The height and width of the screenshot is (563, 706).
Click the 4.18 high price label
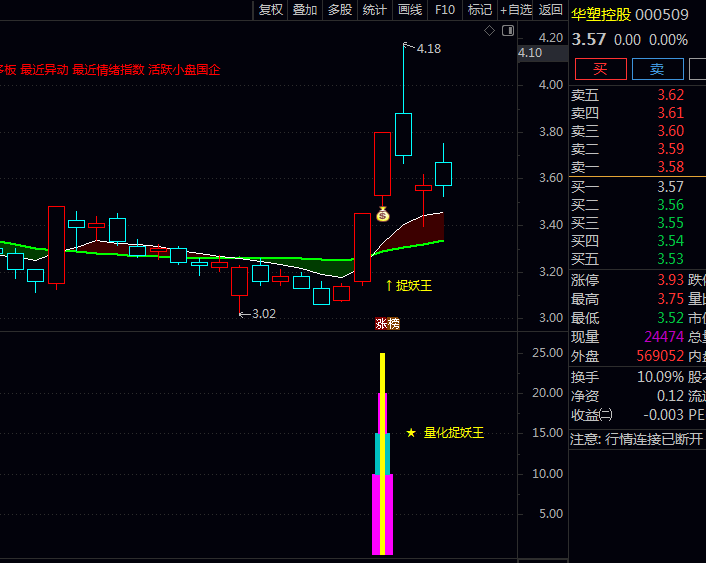(429, 49)
